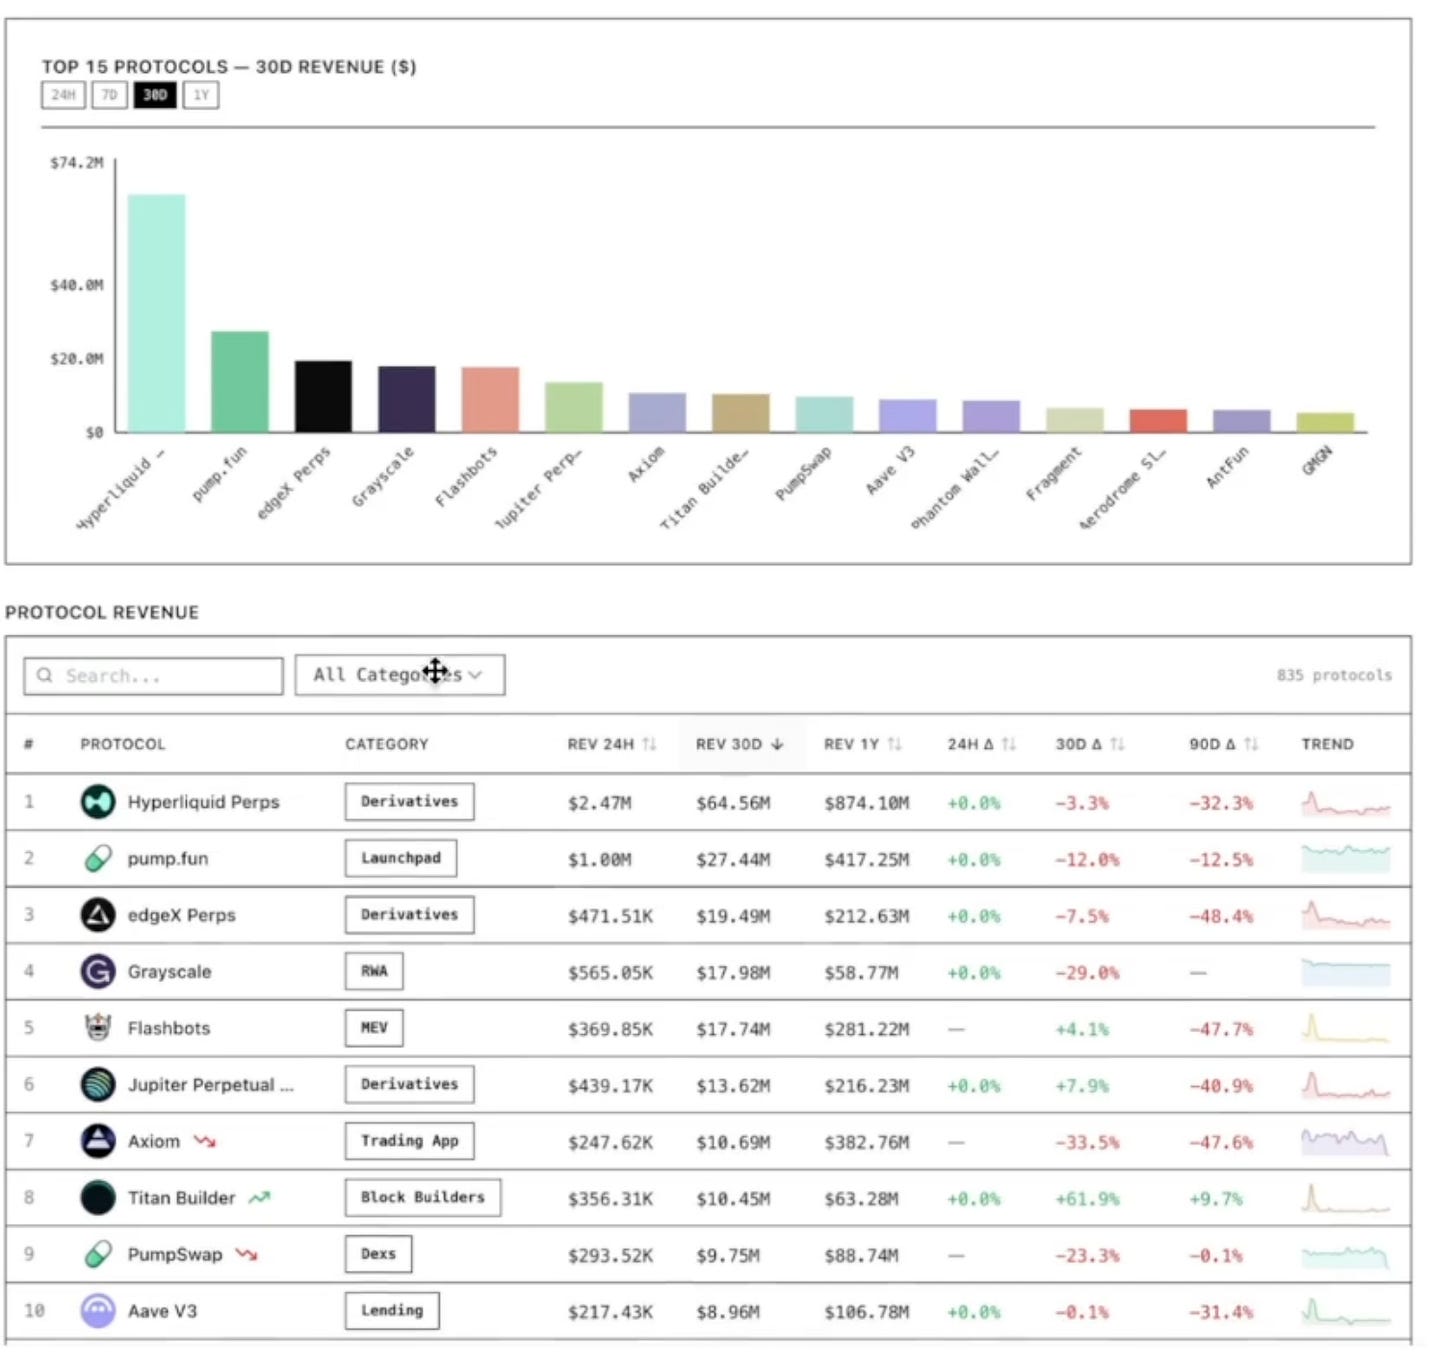Switch chart to 7D timeframe
1456x1367 pixels.
[109, 95]
